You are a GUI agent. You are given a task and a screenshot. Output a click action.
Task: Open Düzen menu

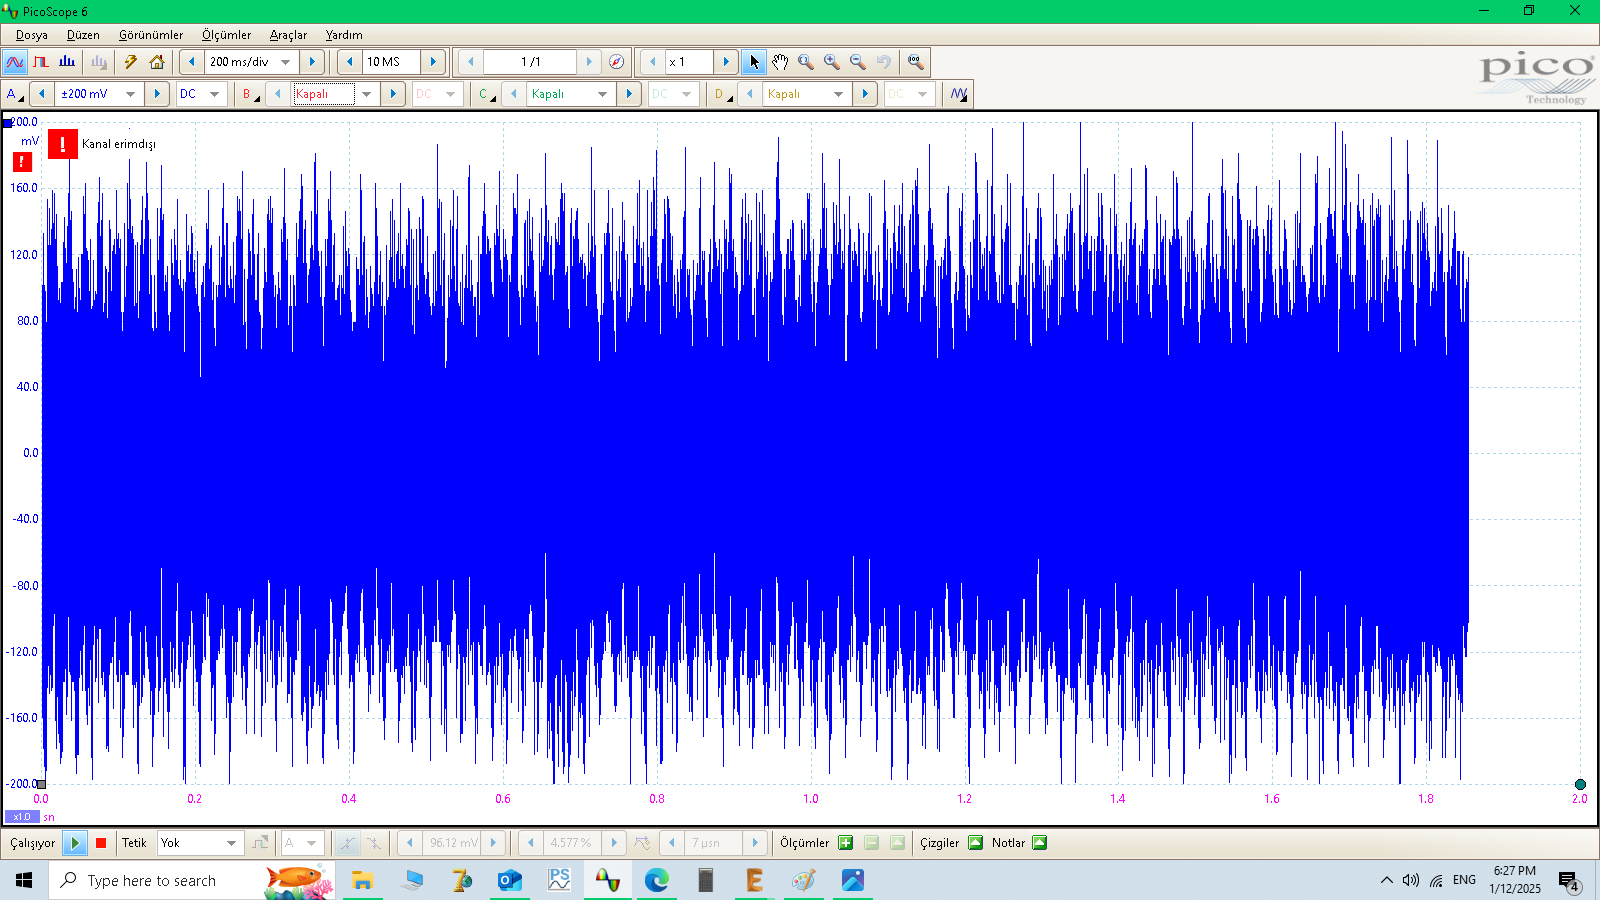click(83, 35)
